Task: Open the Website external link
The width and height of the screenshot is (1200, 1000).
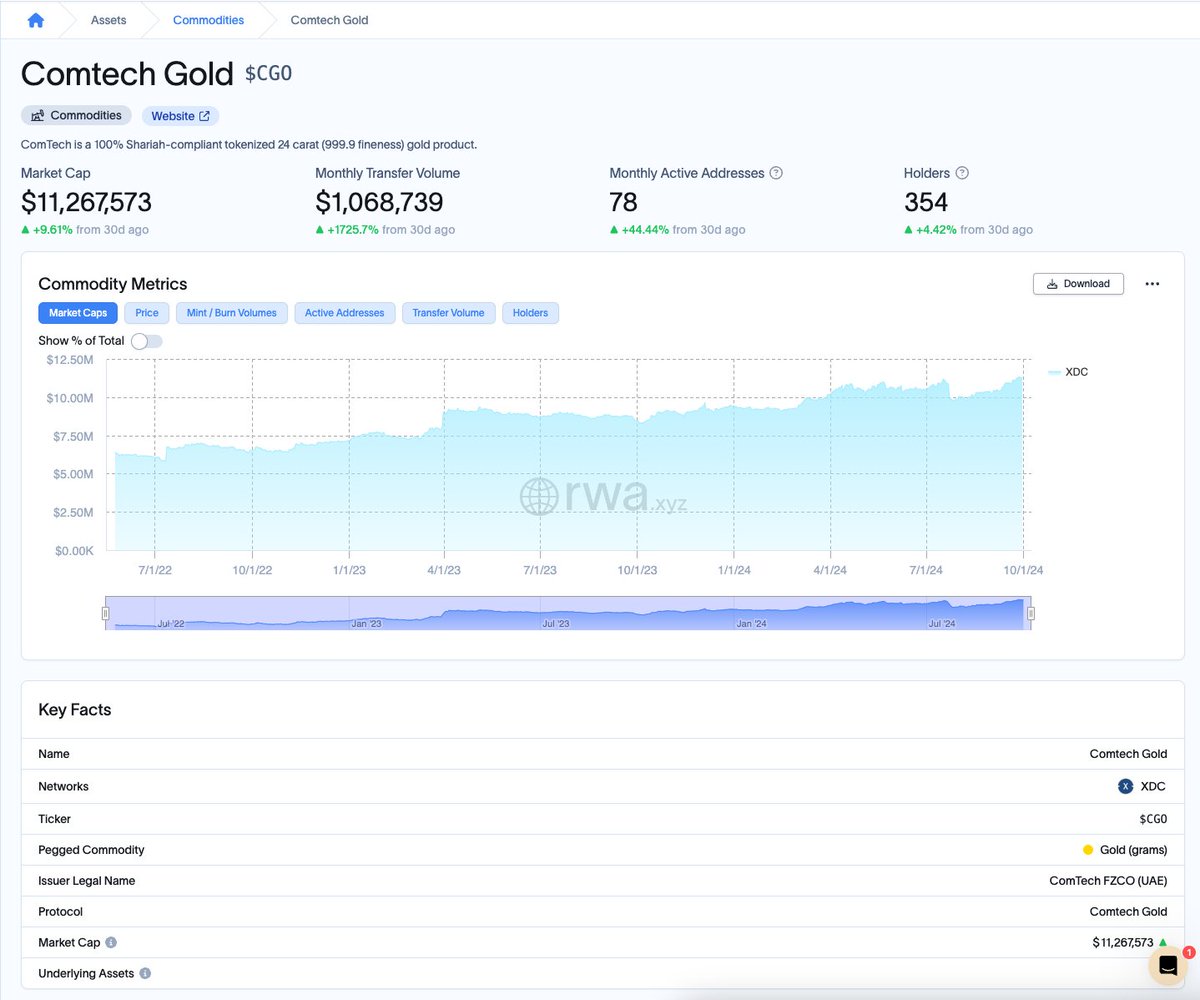Action: (180, 116)
